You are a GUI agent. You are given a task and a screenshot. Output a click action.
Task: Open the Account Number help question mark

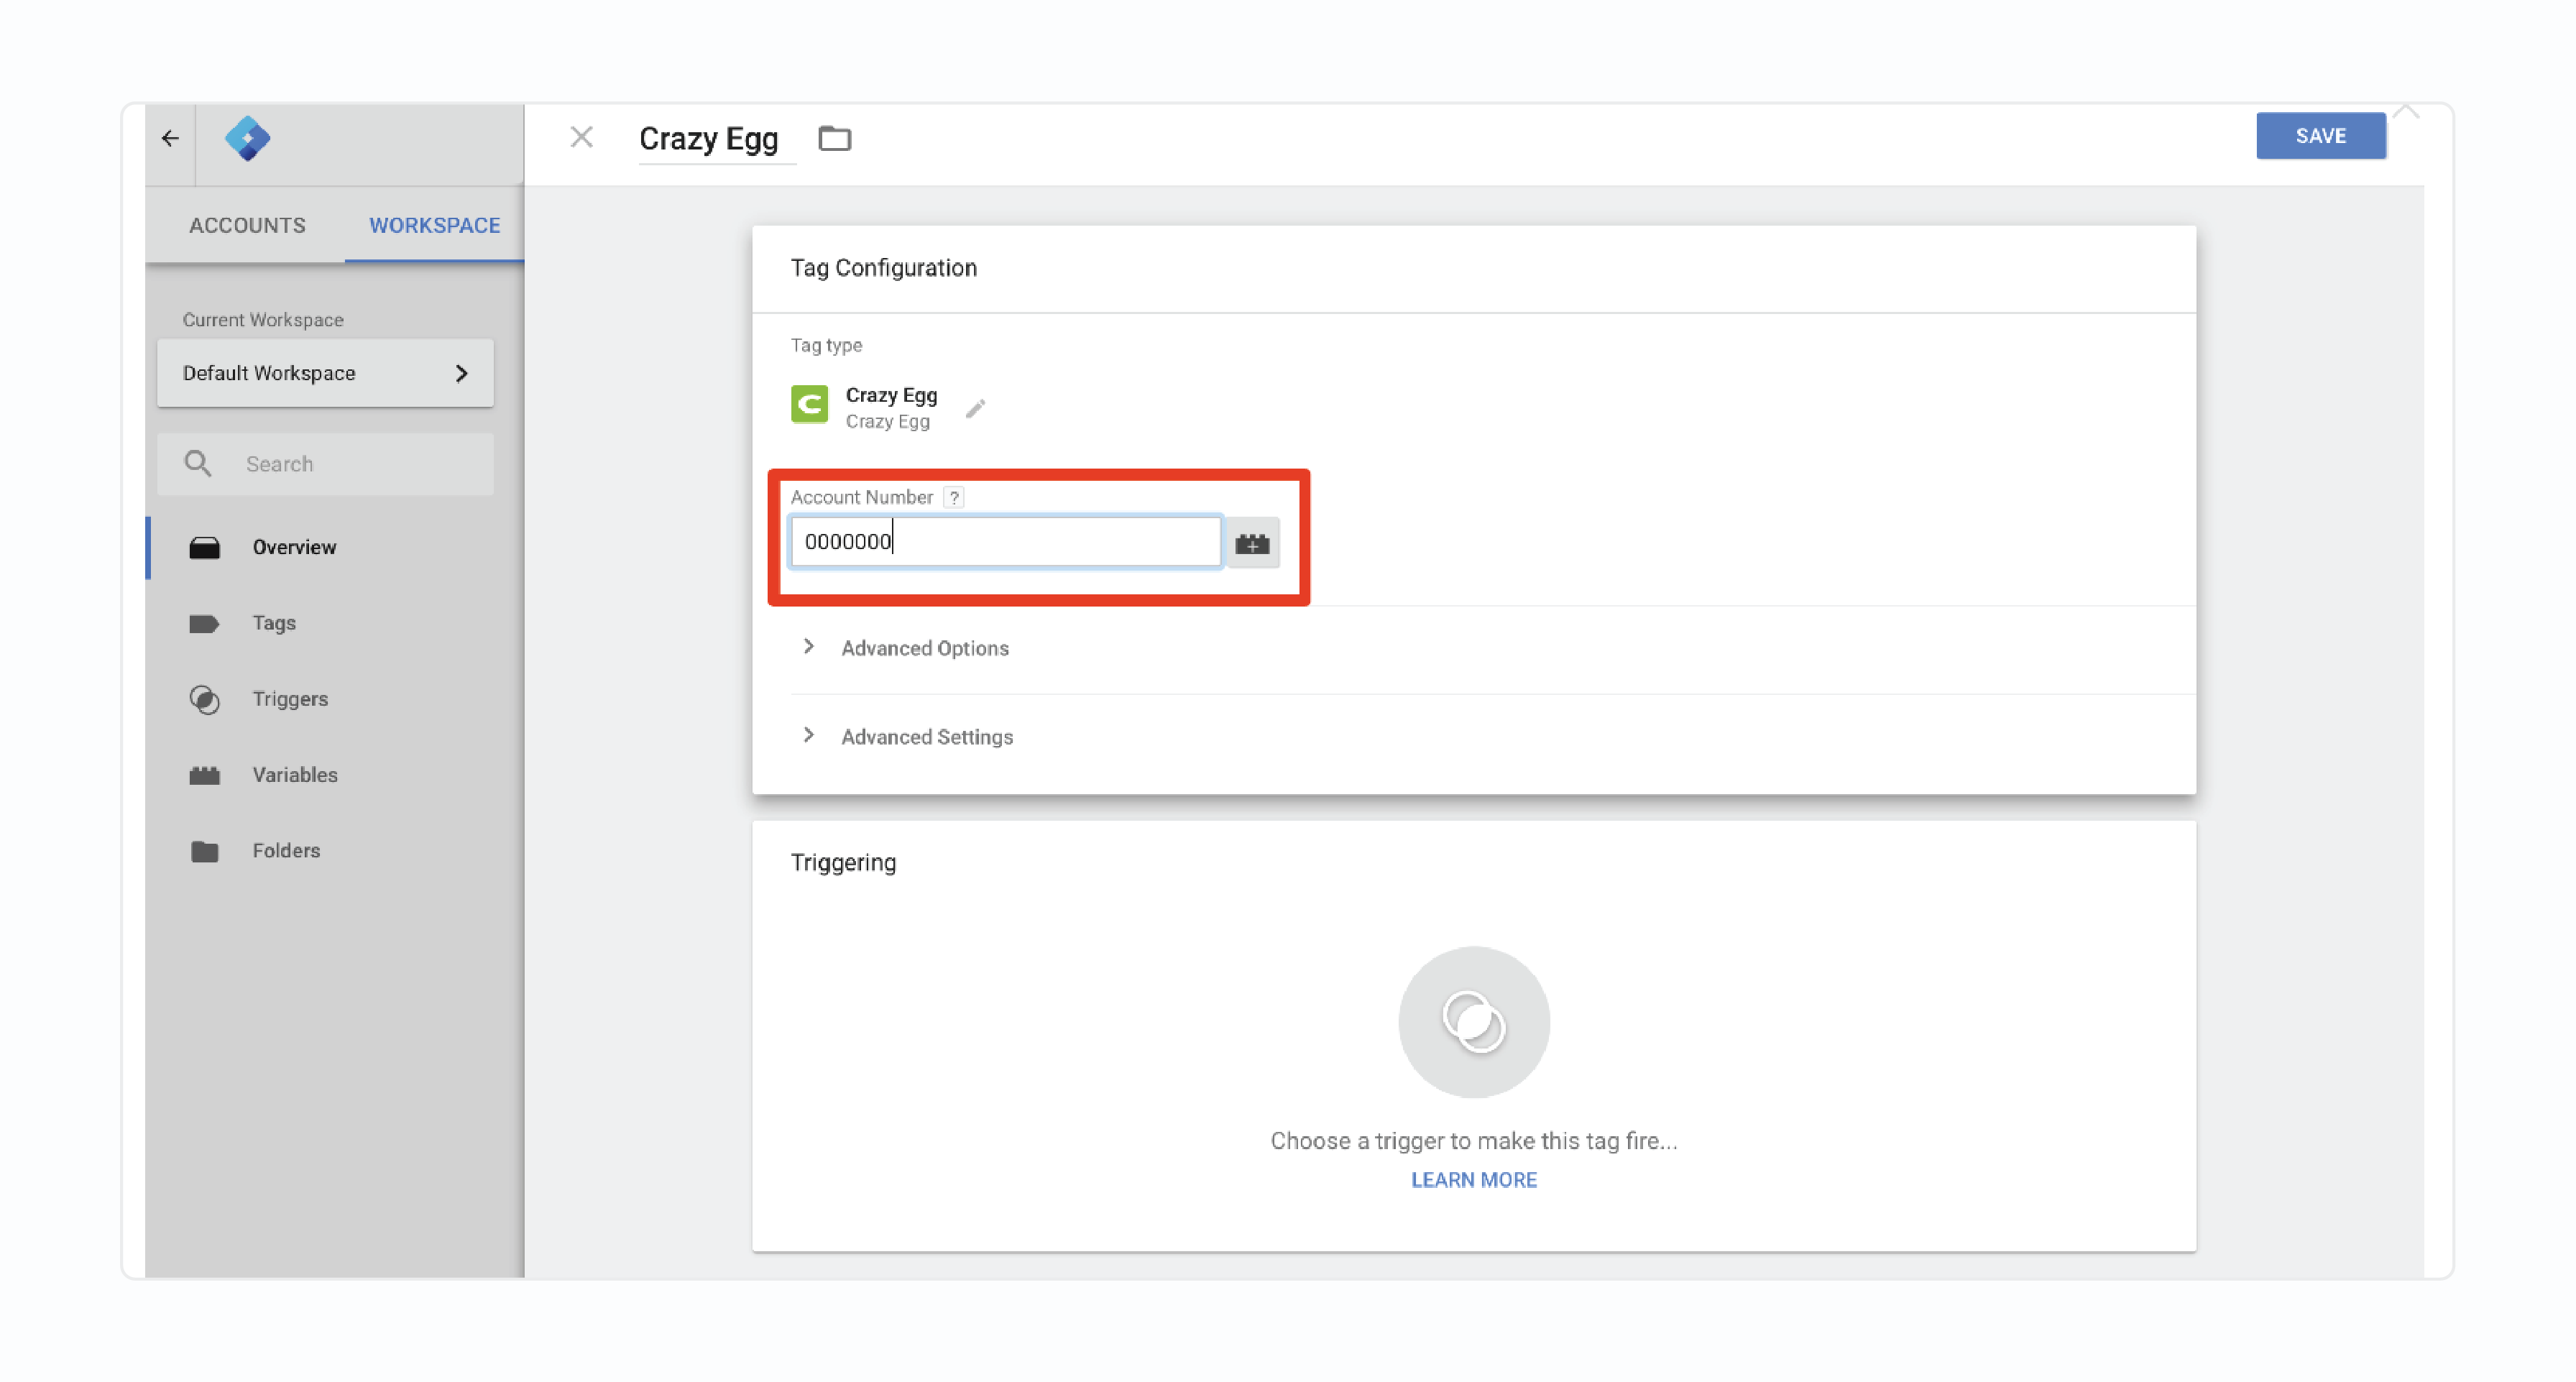(x=954, y=497)
